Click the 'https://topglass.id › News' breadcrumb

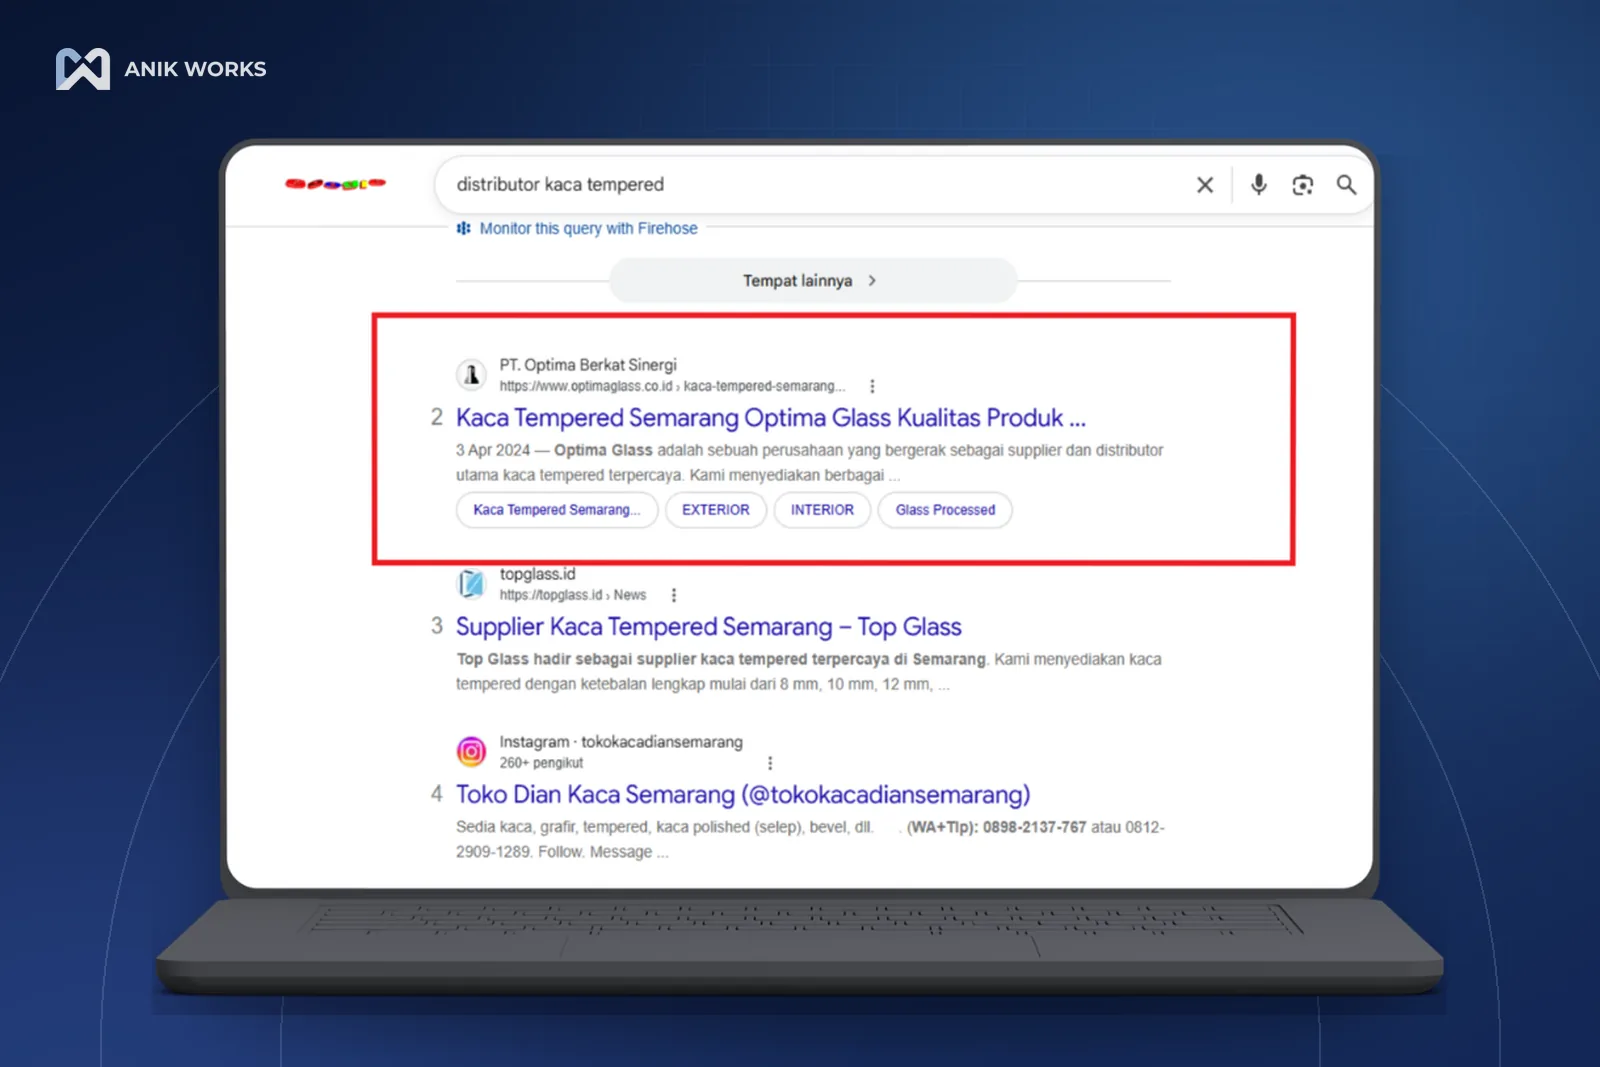[573, 595]
